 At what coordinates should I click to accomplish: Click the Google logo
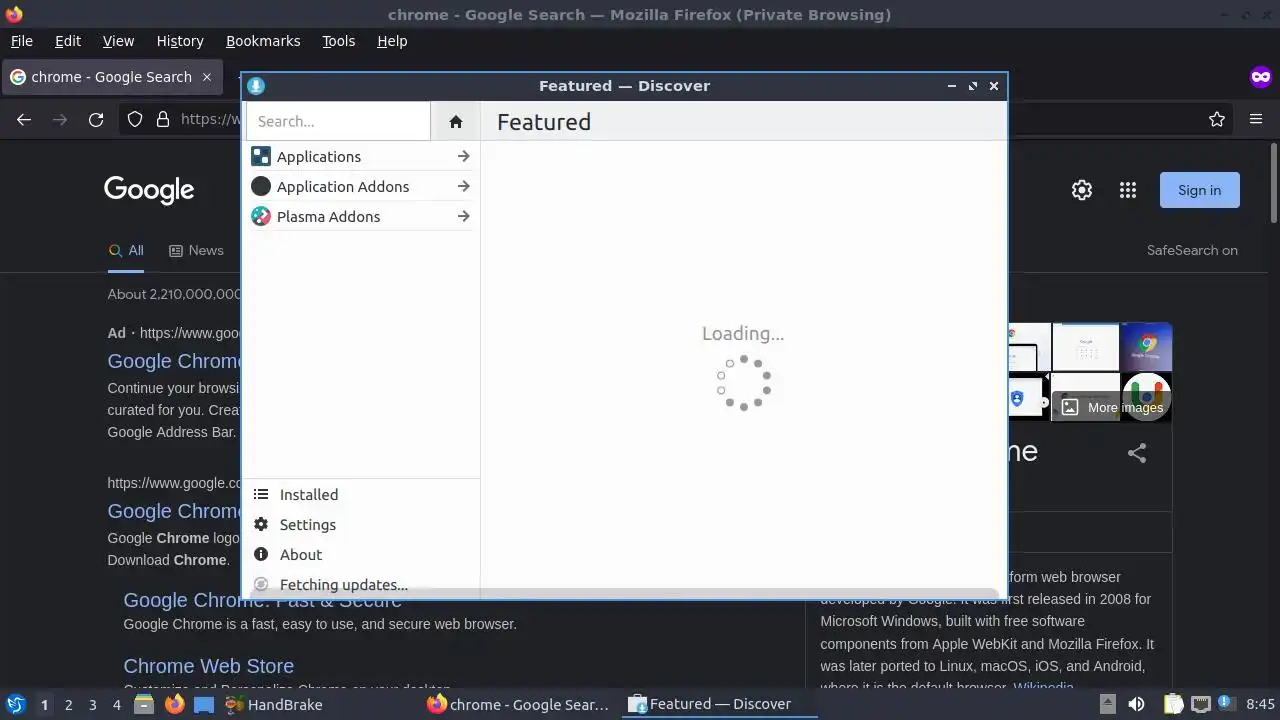149,190
